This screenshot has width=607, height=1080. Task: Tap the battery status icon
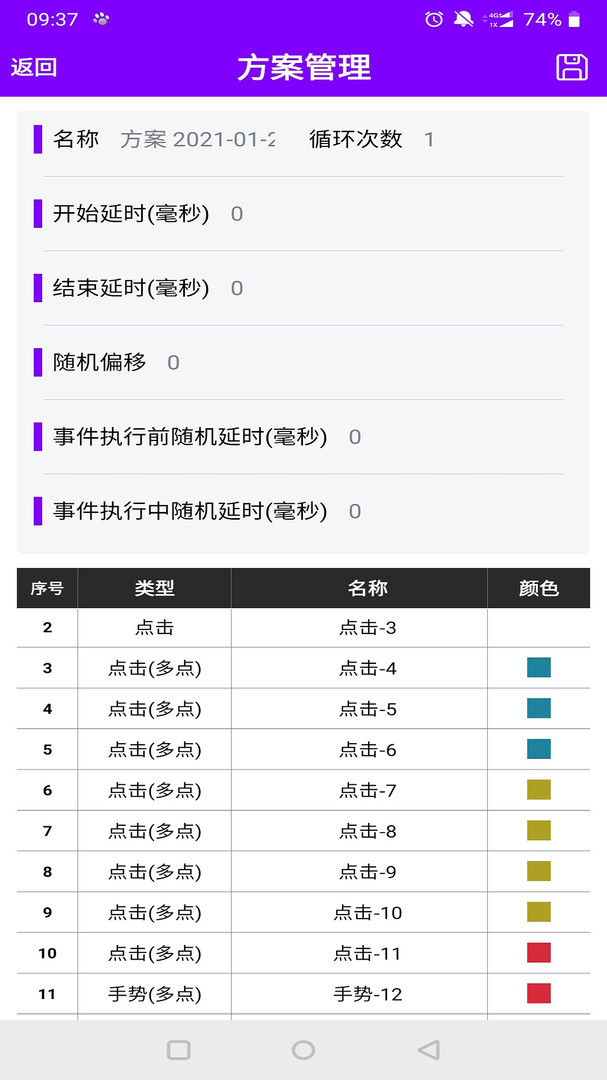coord(574,19)
